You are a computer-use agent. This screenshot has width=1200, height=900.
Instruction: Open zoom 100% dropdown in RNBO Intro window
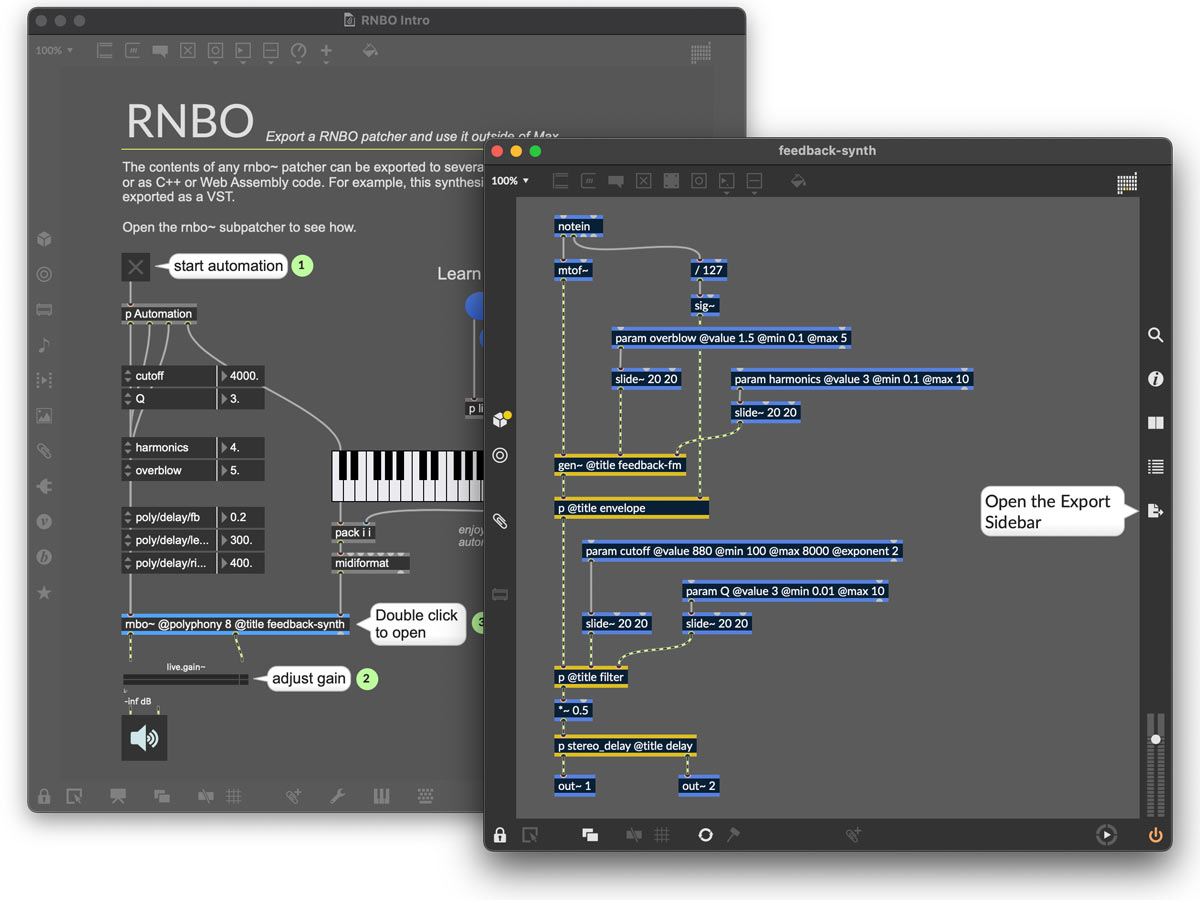pos(55,50)
